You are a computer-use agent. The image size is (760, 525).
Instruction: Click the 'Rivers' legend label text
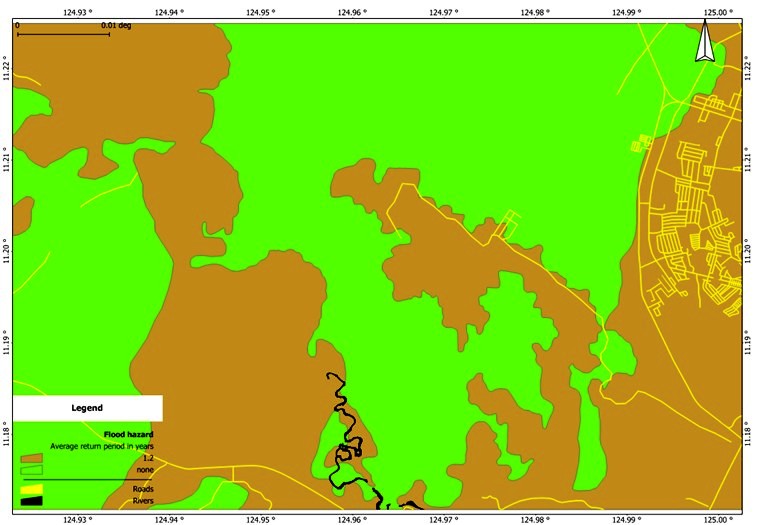pyautogui.click(x=143, y=501)
